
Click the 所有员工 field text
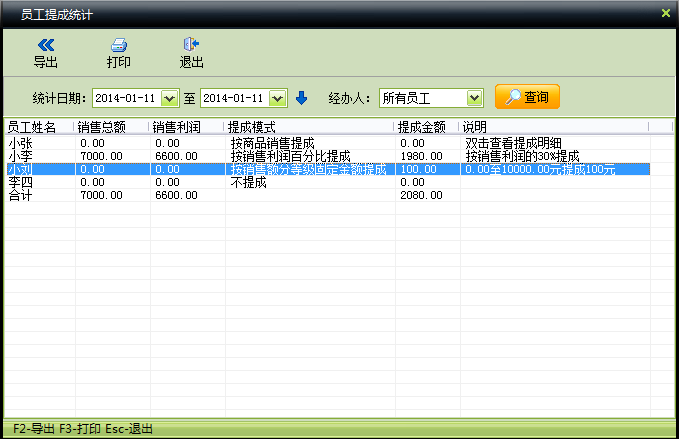coord(406,98)
